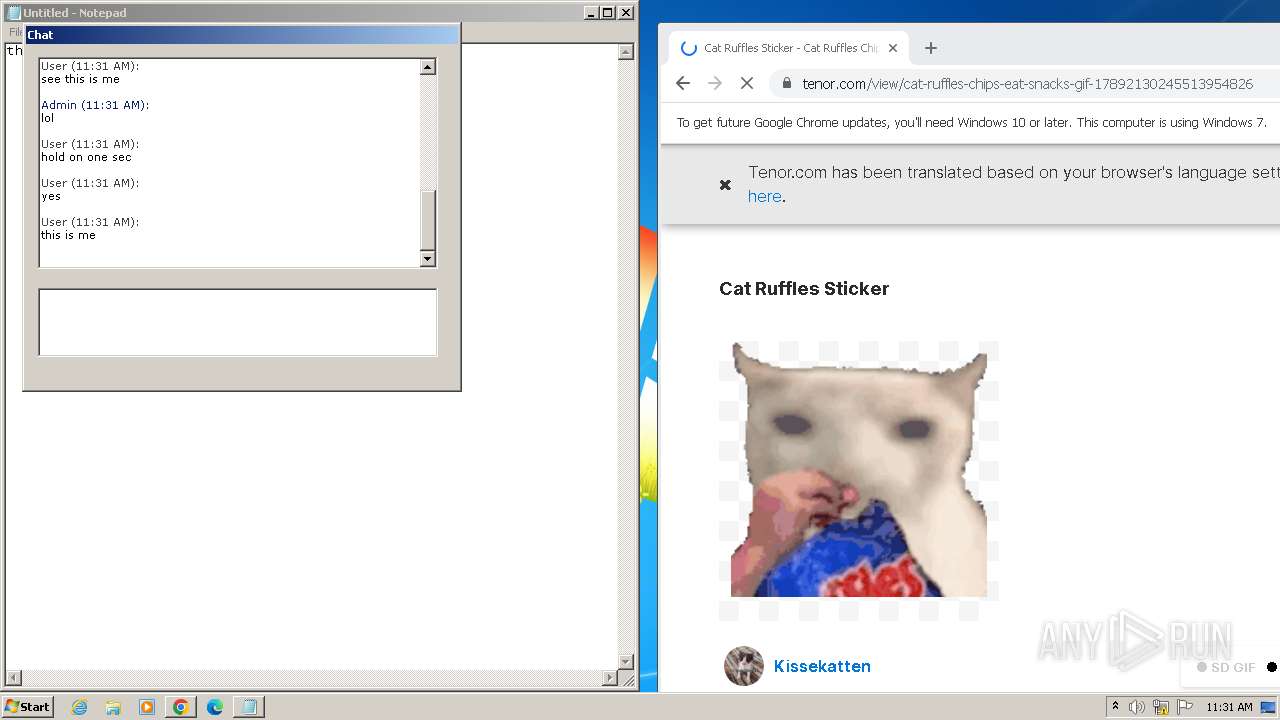Image resolution: width=1280 pixels, height=720 pixels.
Task: Close the Untitled - Notepad window
Action: pos(626,13)
